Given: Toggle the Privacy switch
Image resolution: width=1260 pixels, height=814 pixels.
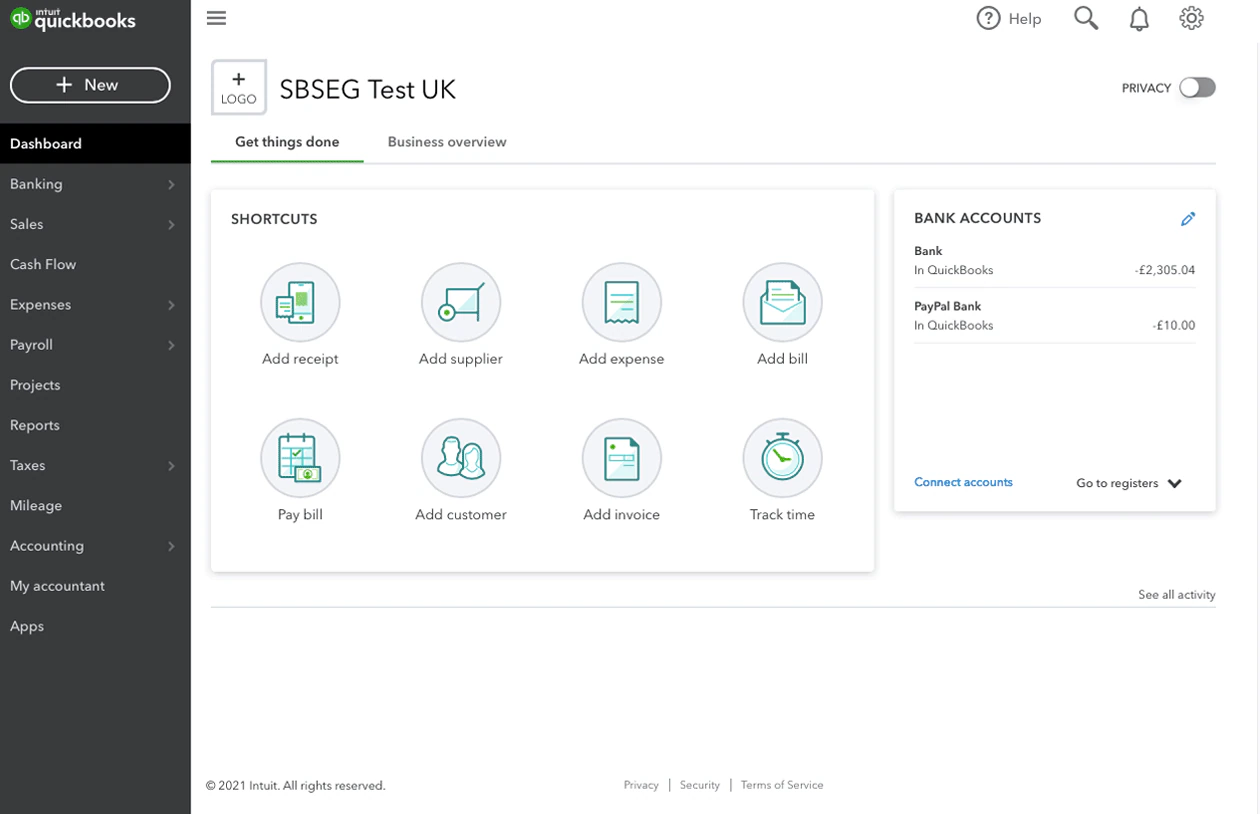Looking at the screenshot, I should pyautogui.click(x=1197, y=88).
